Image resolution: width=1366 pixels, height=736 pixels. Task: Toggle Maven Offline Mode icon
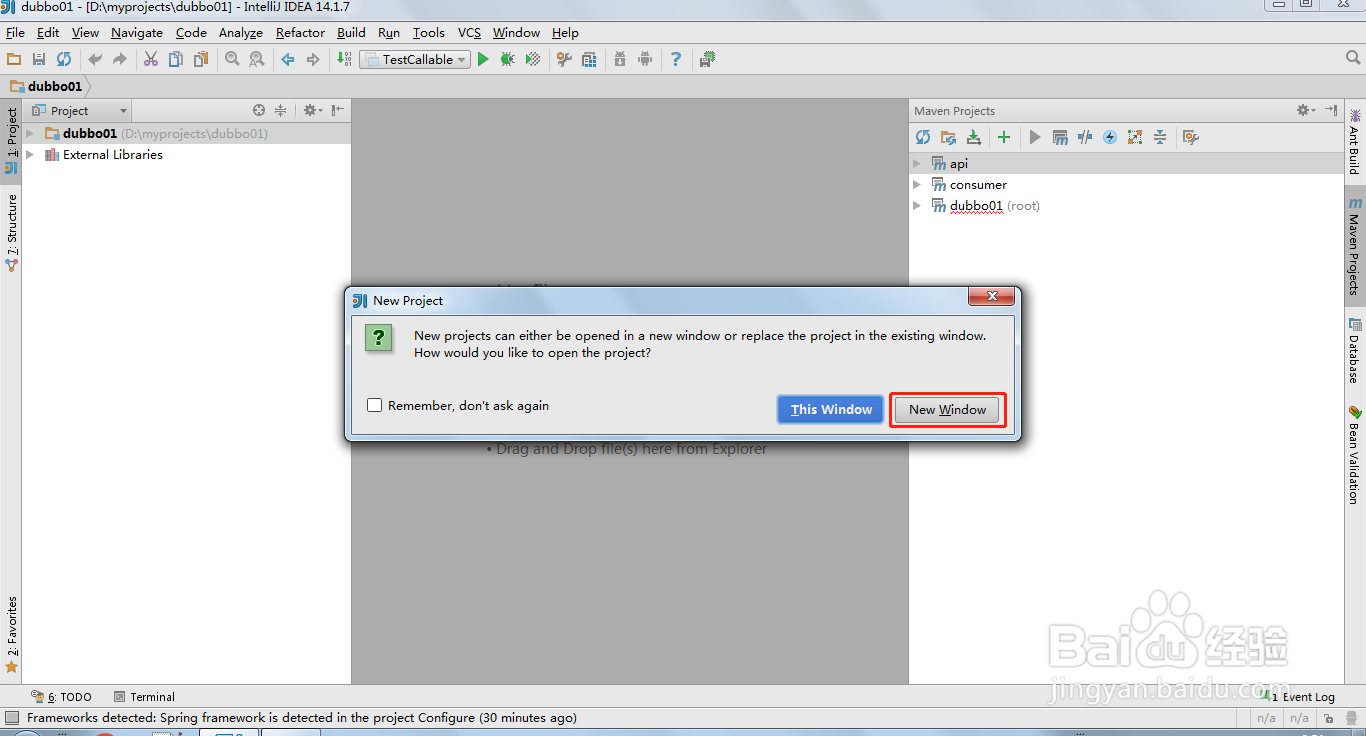point(1085,137)
